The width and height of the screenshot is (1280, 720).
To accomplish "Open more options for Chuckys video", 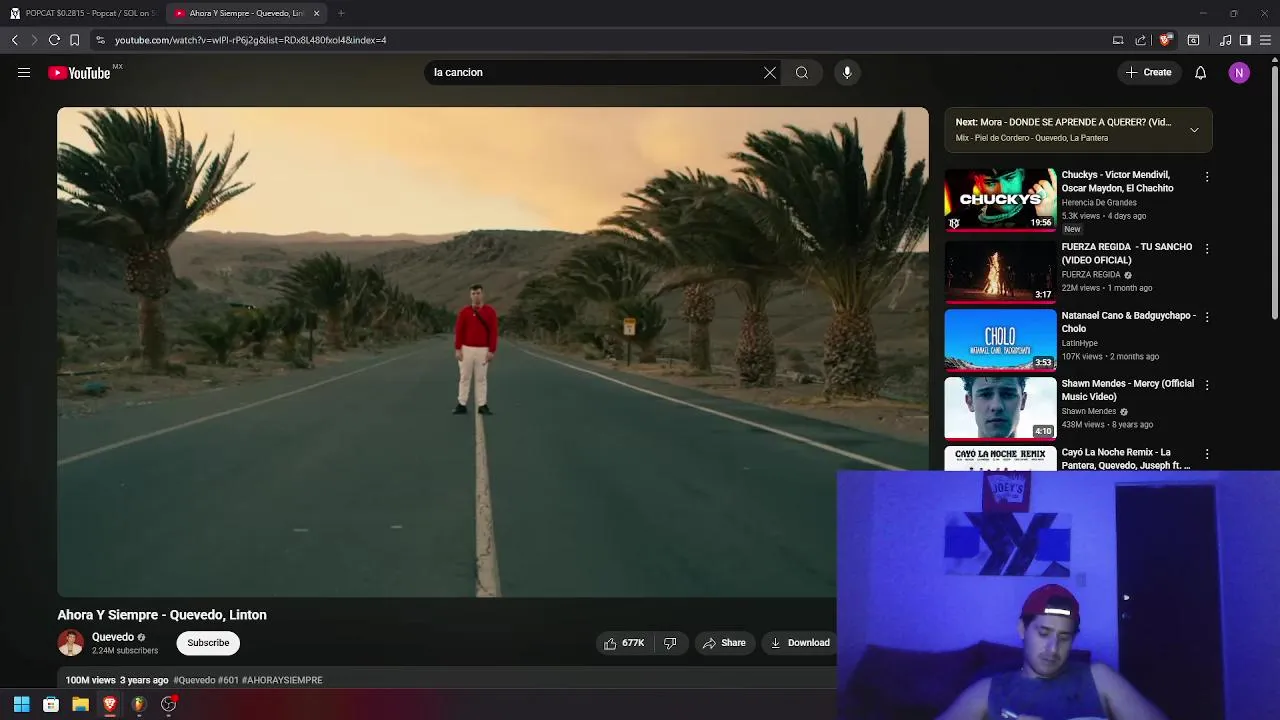I will tap(1207, 177).
